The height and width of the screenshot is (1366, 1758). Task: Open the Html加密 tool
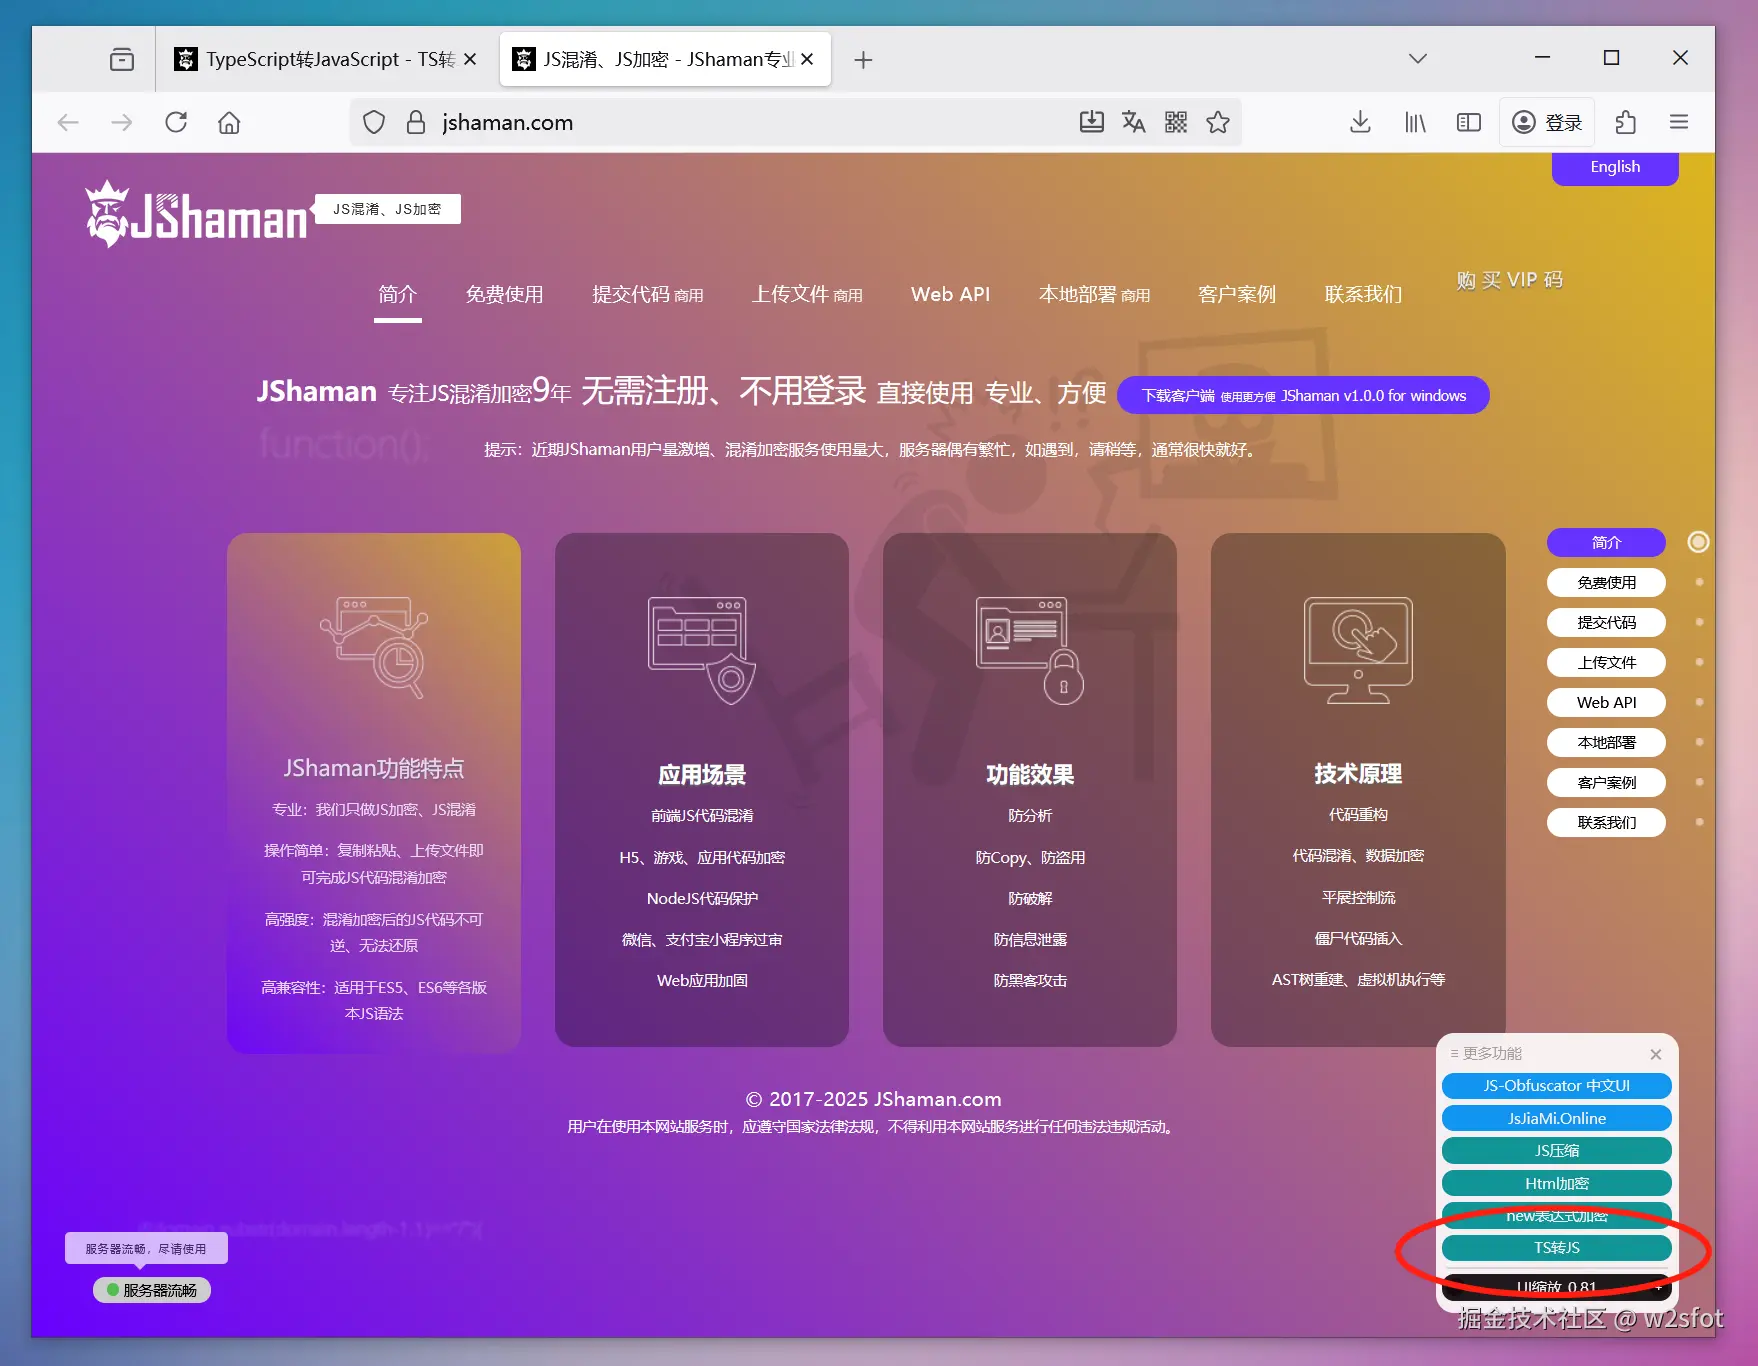(x=1556, y=1184)
